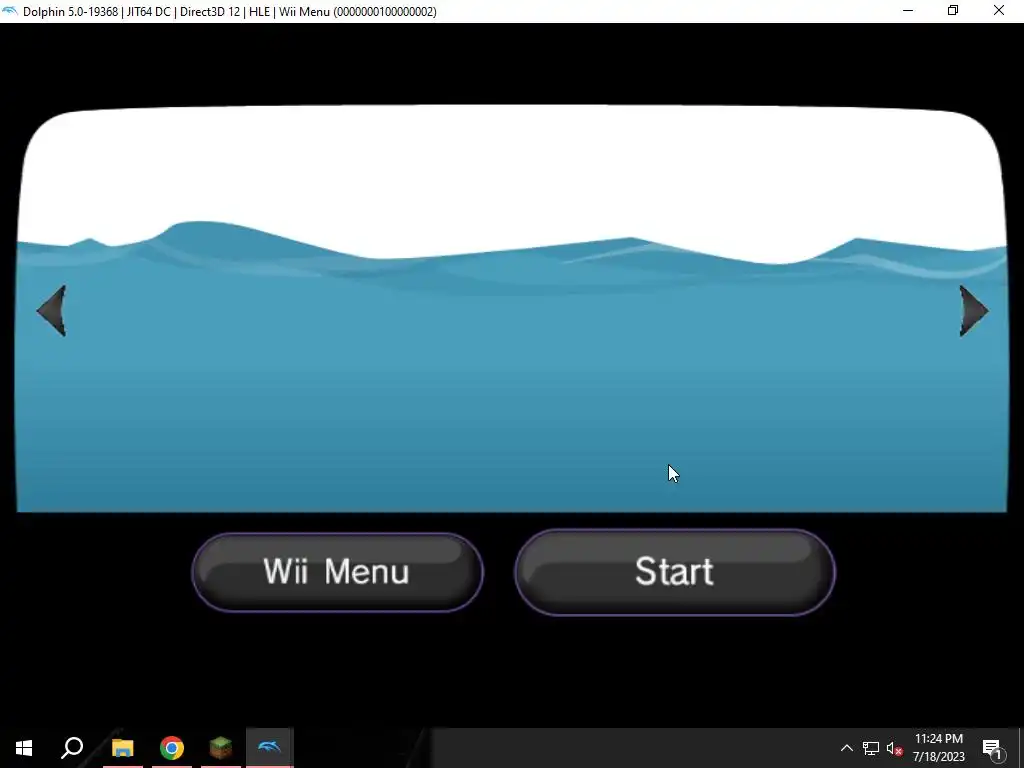
Task: Open the Windows Start menu
Action: 24,748
